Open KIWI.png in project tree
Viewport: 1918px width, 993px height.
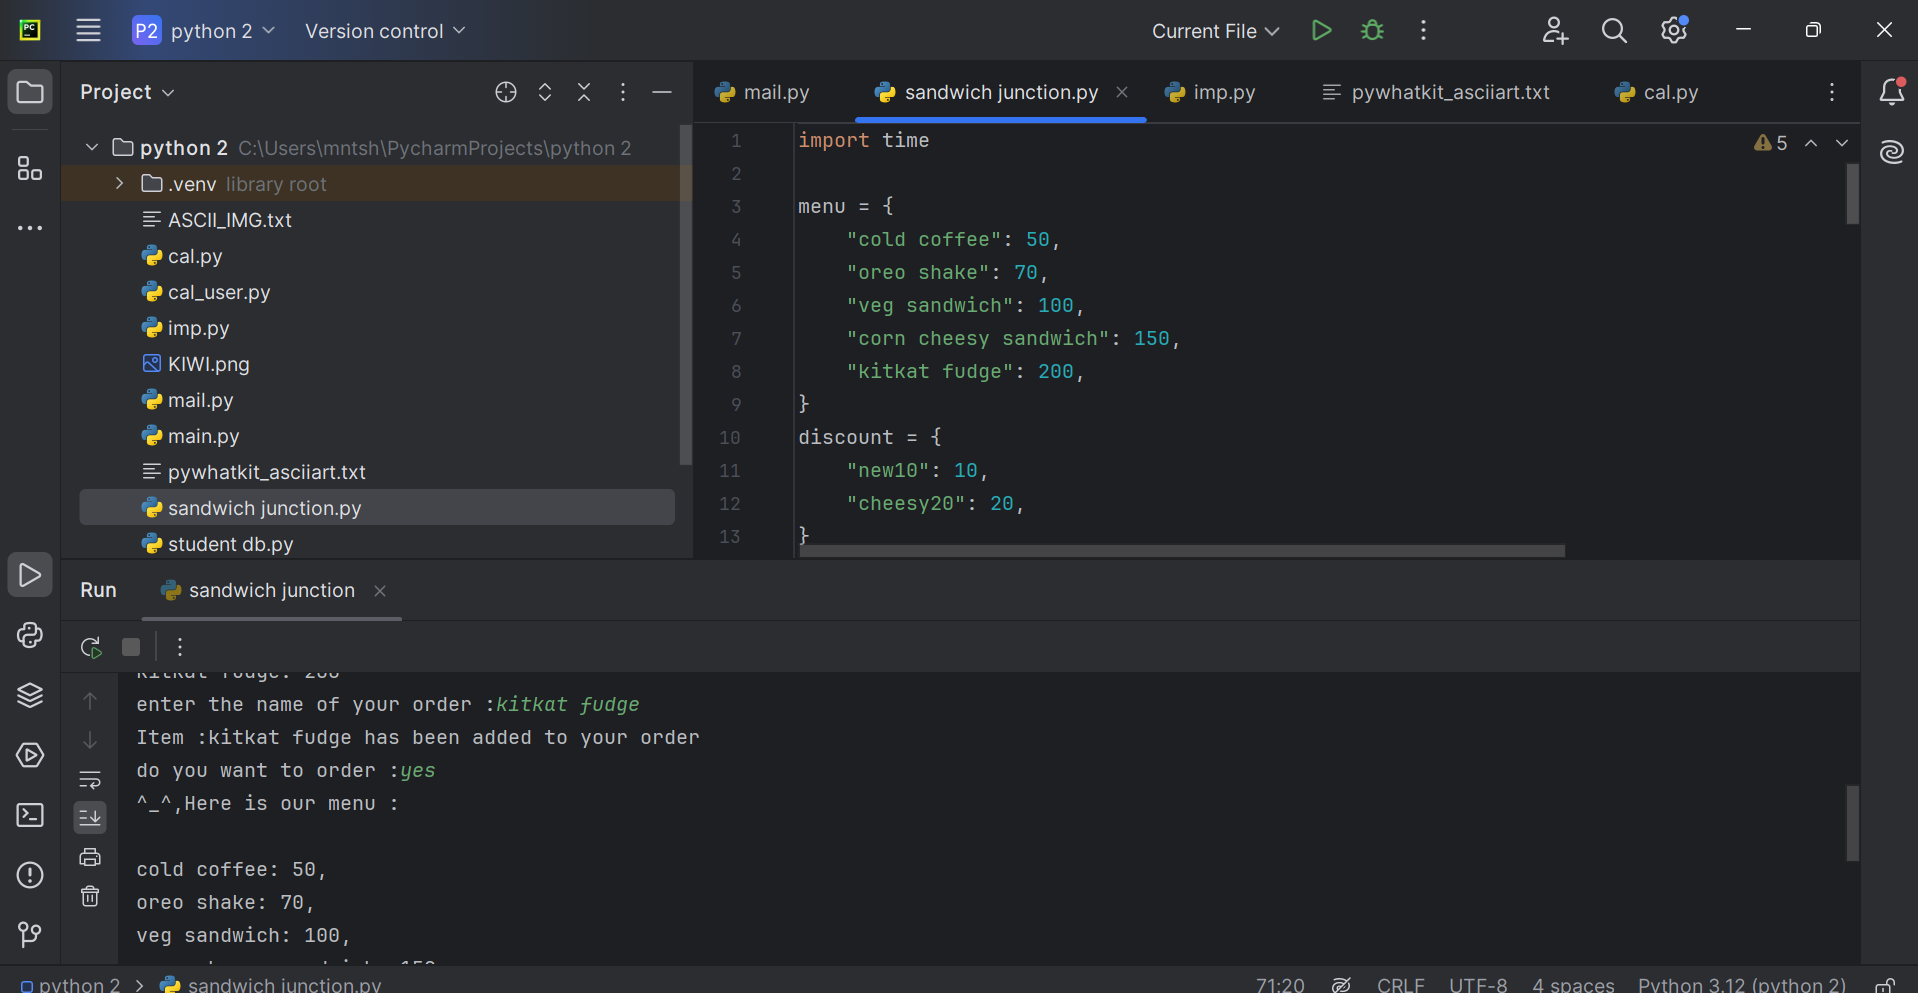(x=209, y=364)
